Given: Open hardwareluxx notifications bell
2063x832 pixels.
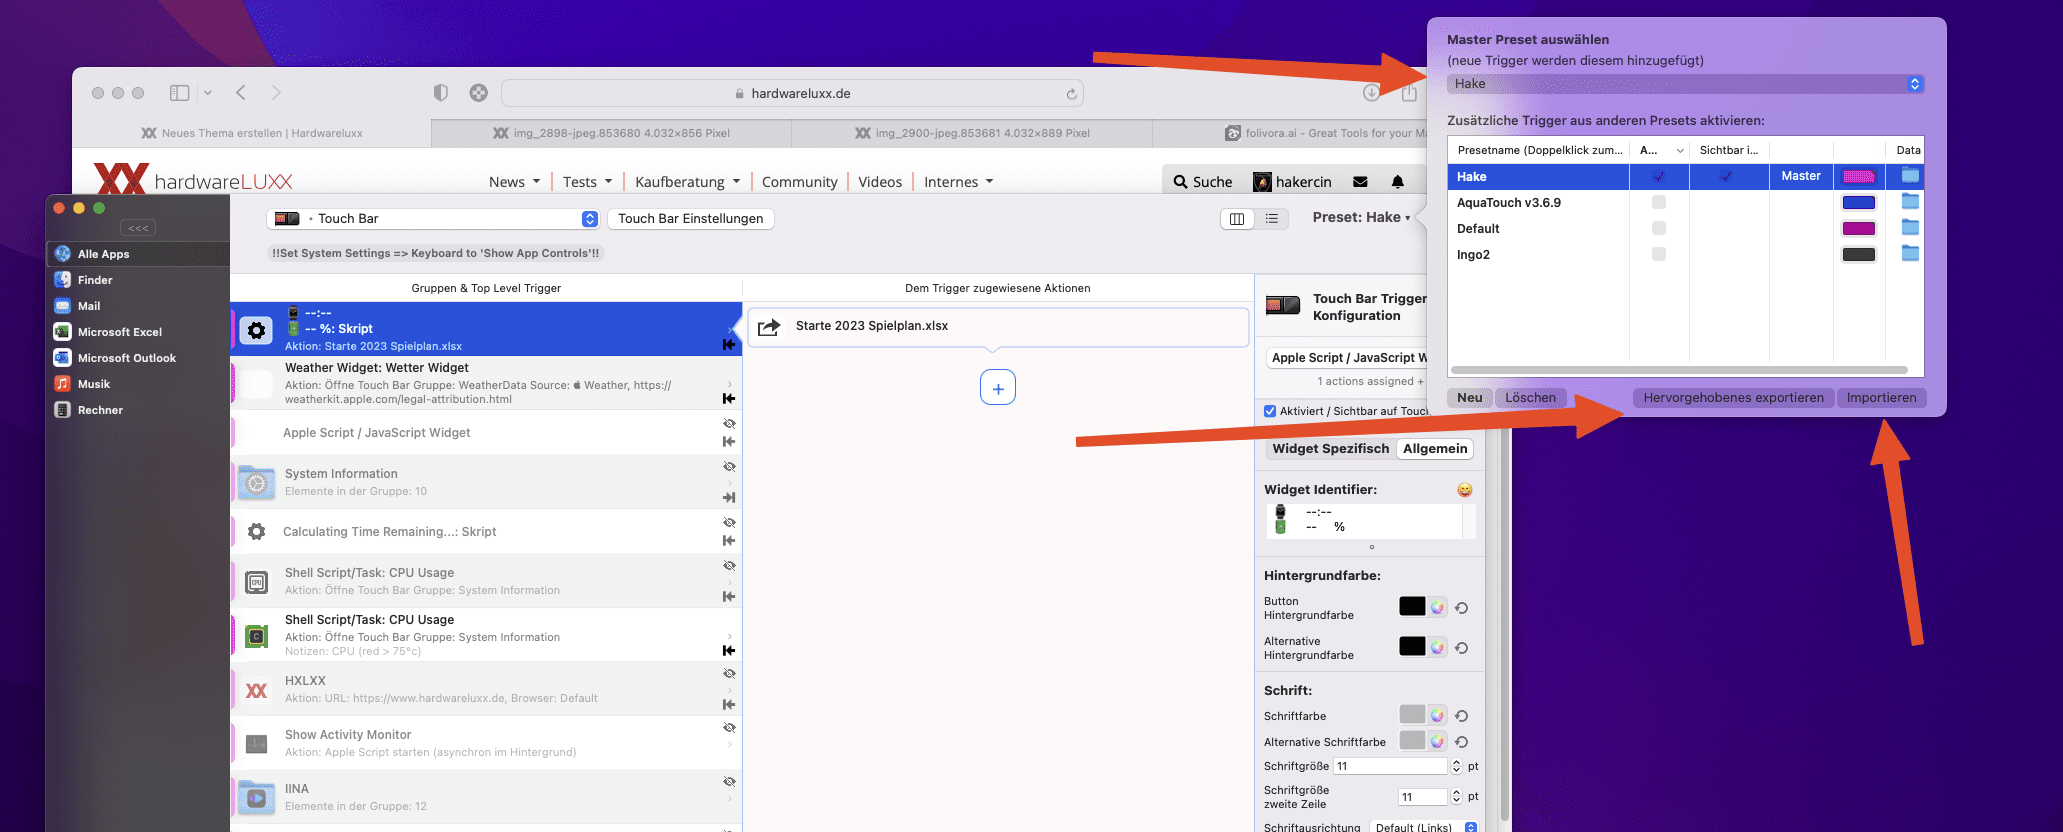Looking at the screenshot, I should [x=1398, y=182].
